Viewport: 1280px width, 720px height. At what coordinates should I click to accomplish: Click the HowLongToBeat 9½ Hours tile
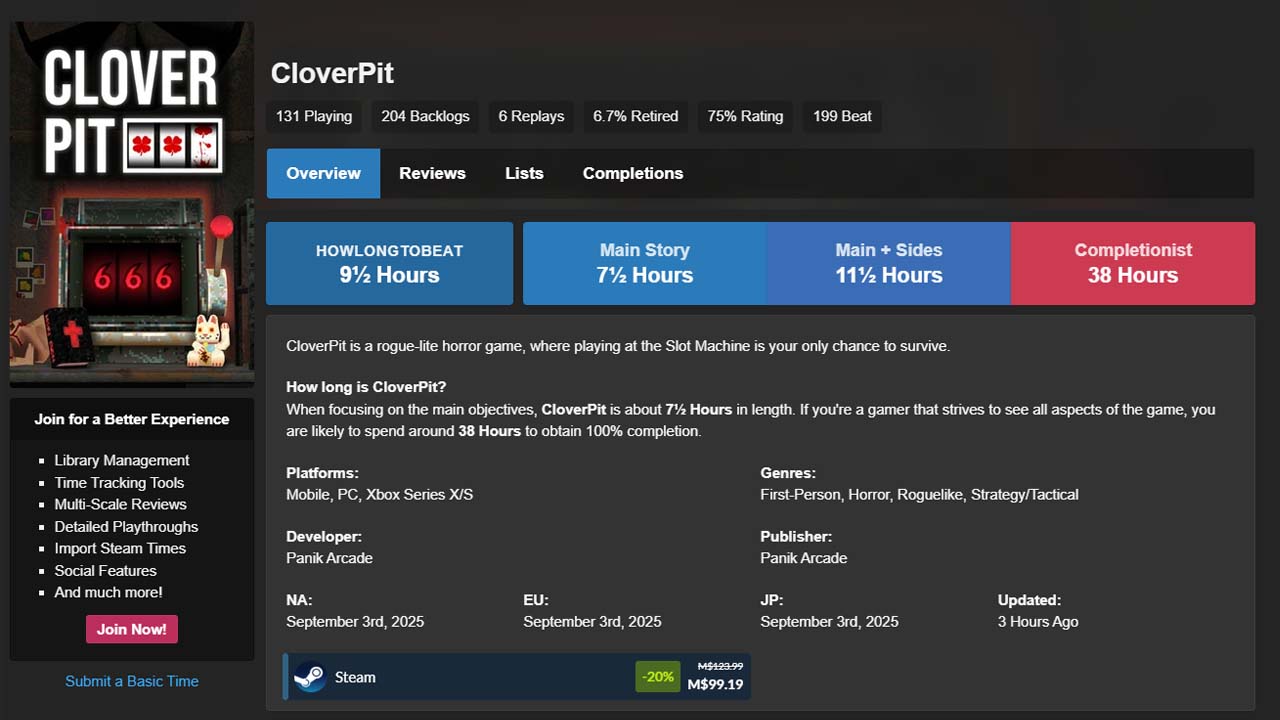coord(389,263)
